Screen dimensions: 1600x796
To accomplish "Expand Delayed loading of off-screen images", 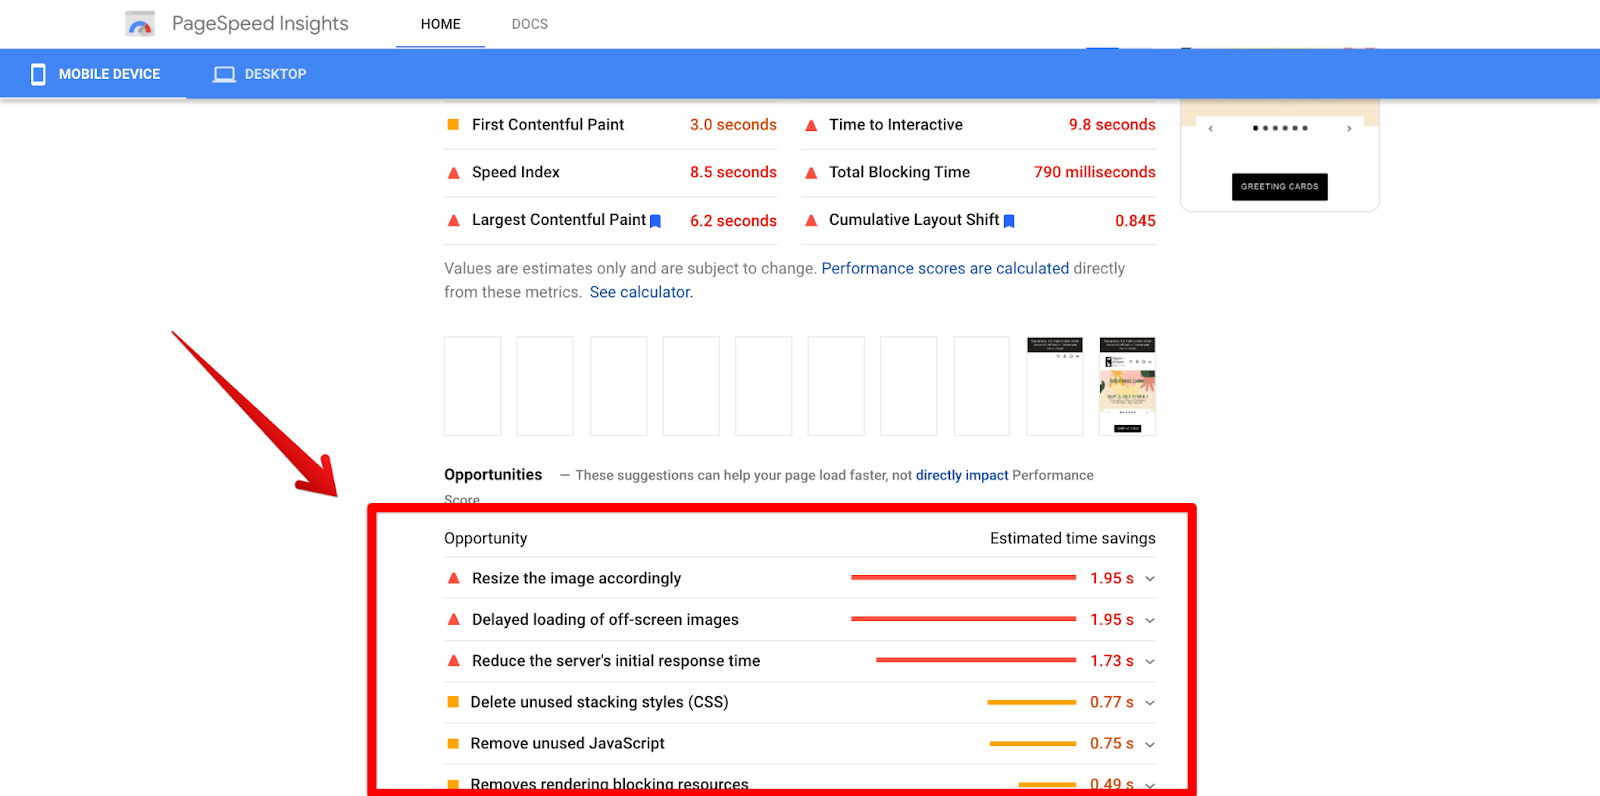I will pos(1150,620).
